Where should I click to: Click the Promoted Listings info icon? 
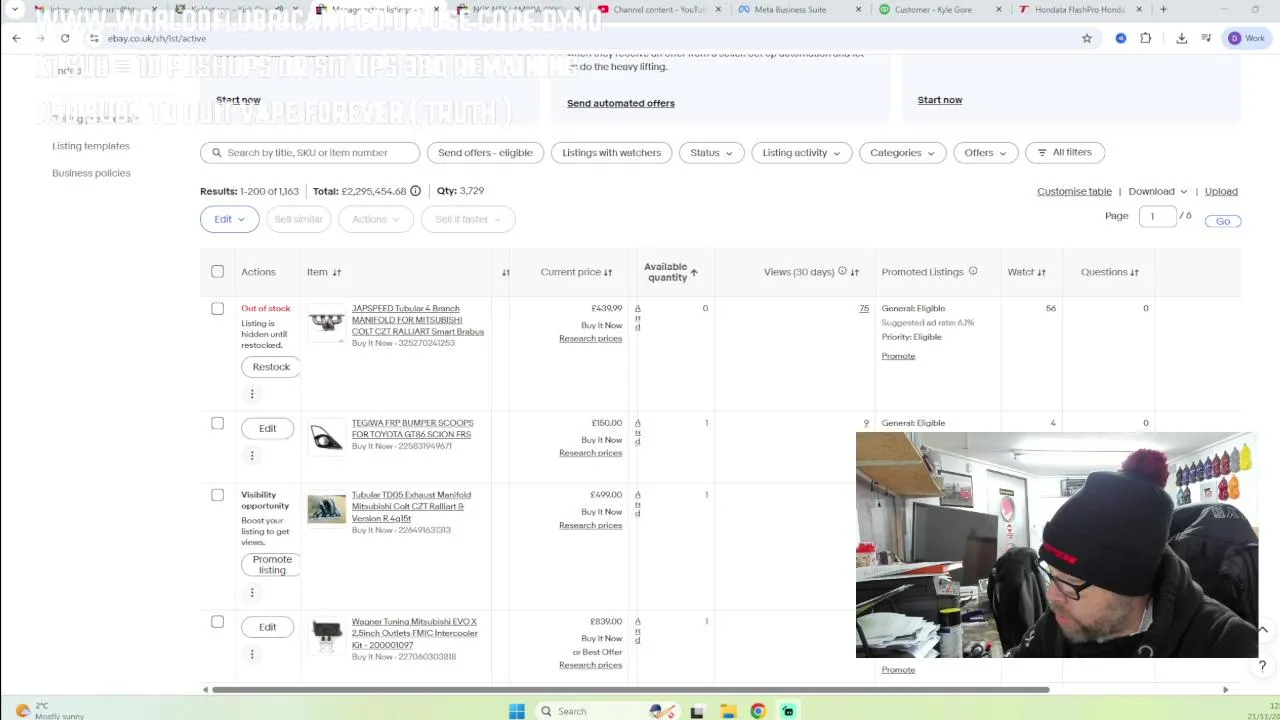(973, 272)
